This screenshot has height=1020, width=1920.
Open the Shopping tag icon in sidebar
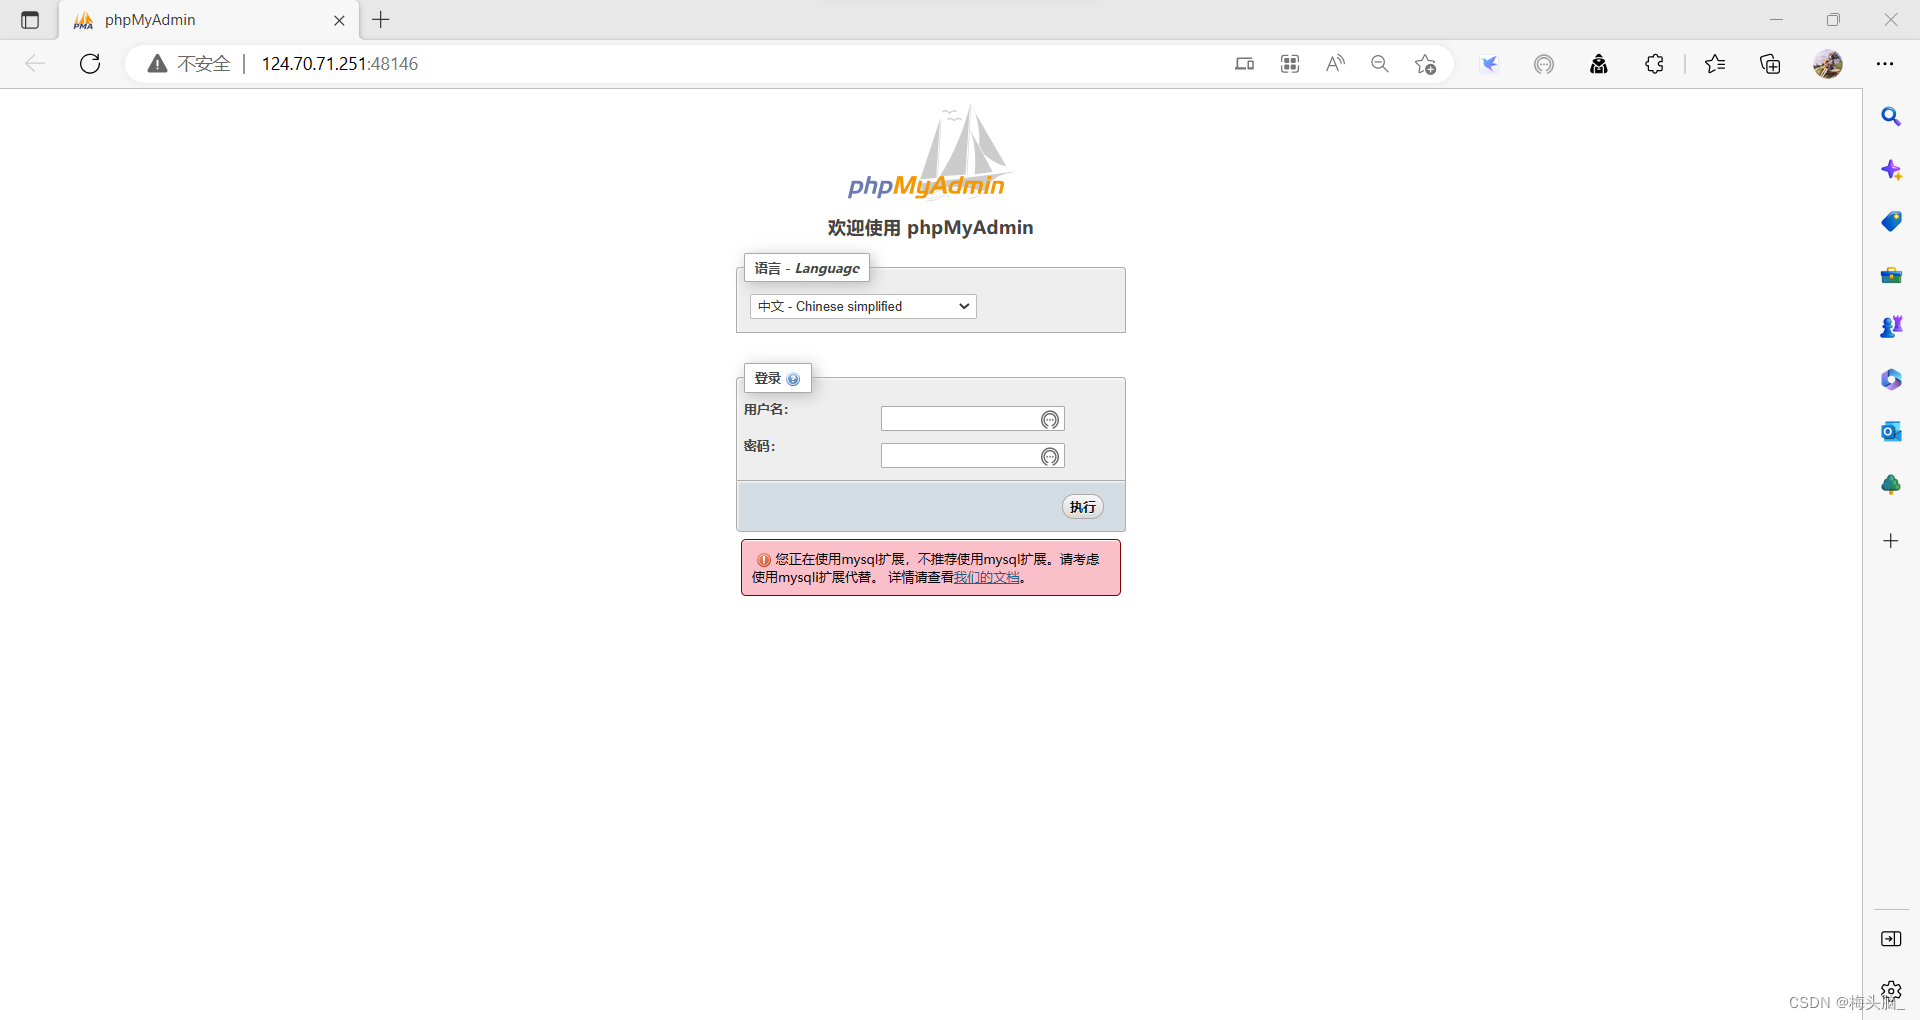1891,221
